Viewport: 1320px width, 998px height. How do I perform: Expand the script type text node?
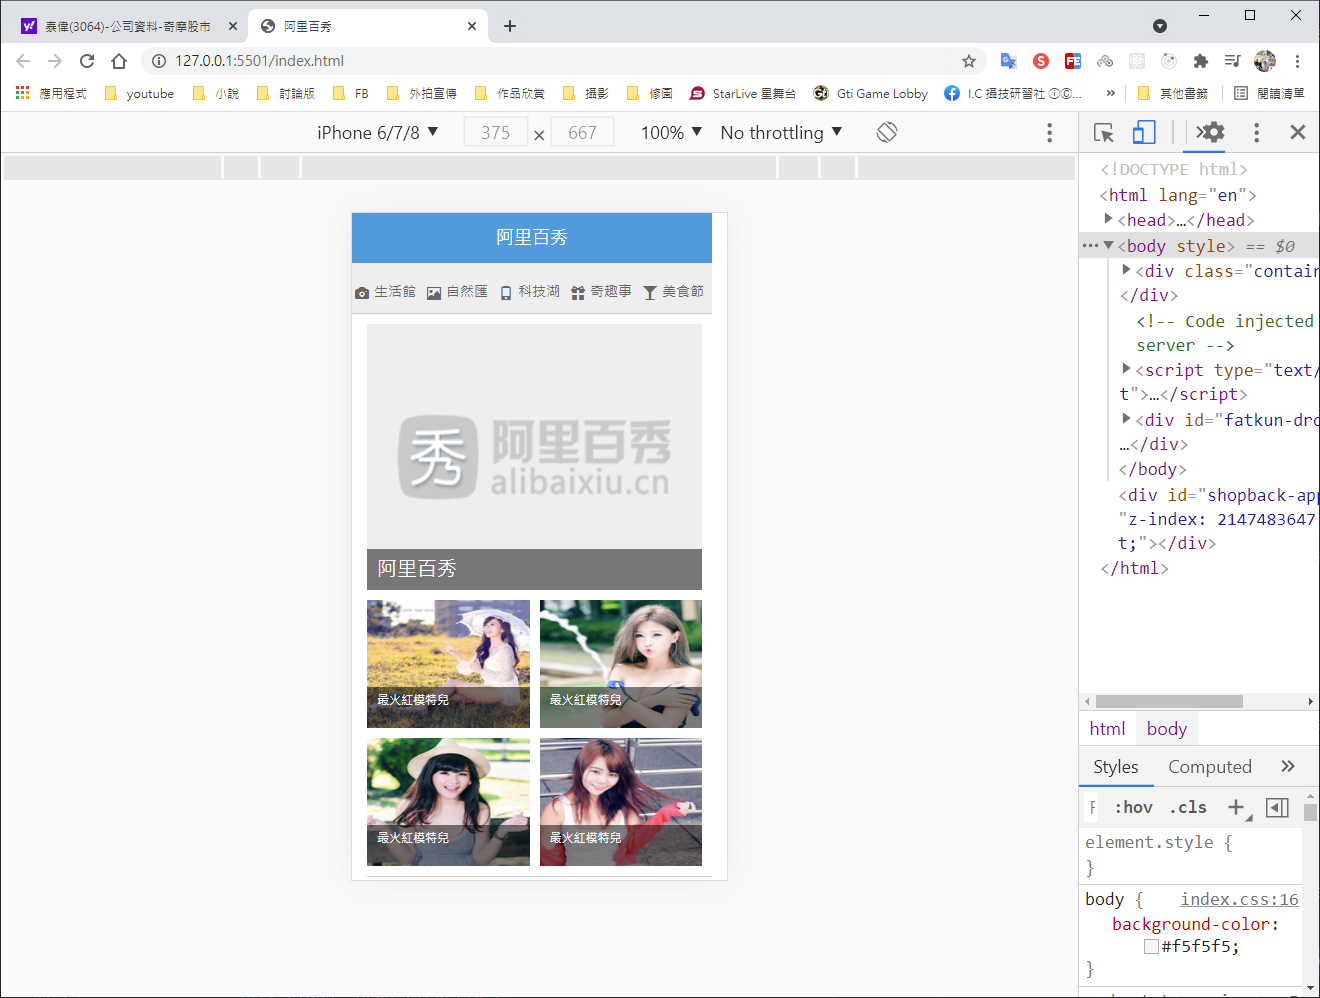(1127, 368)
